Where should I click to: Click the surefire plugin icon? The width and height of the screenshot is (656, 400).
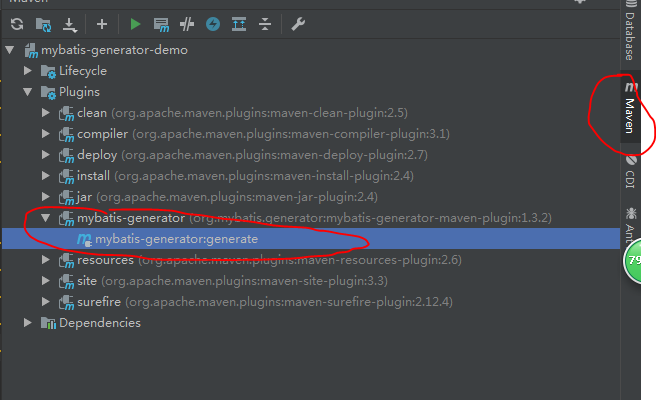[x=66, y=302]
